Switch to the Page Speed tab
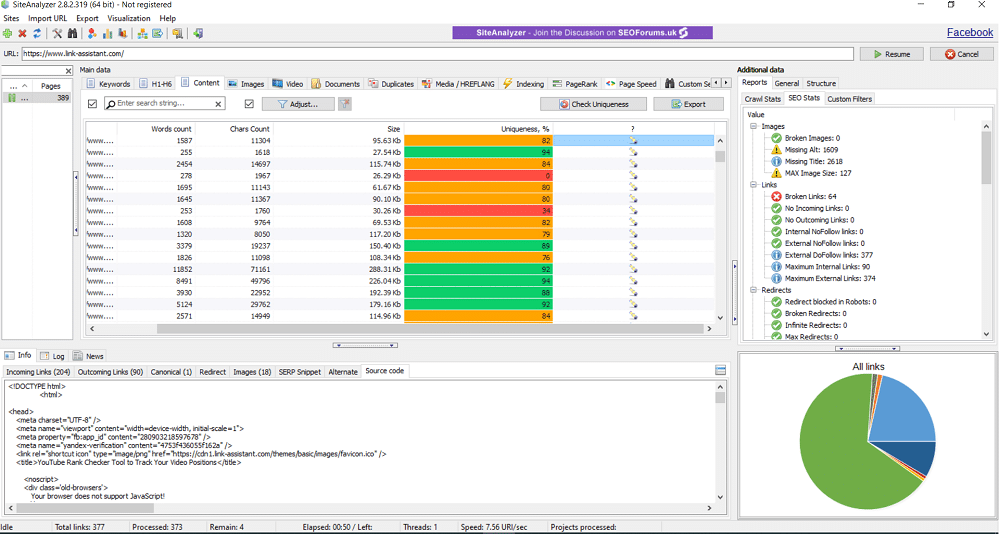1000x534 pixels. coord(631,84)
